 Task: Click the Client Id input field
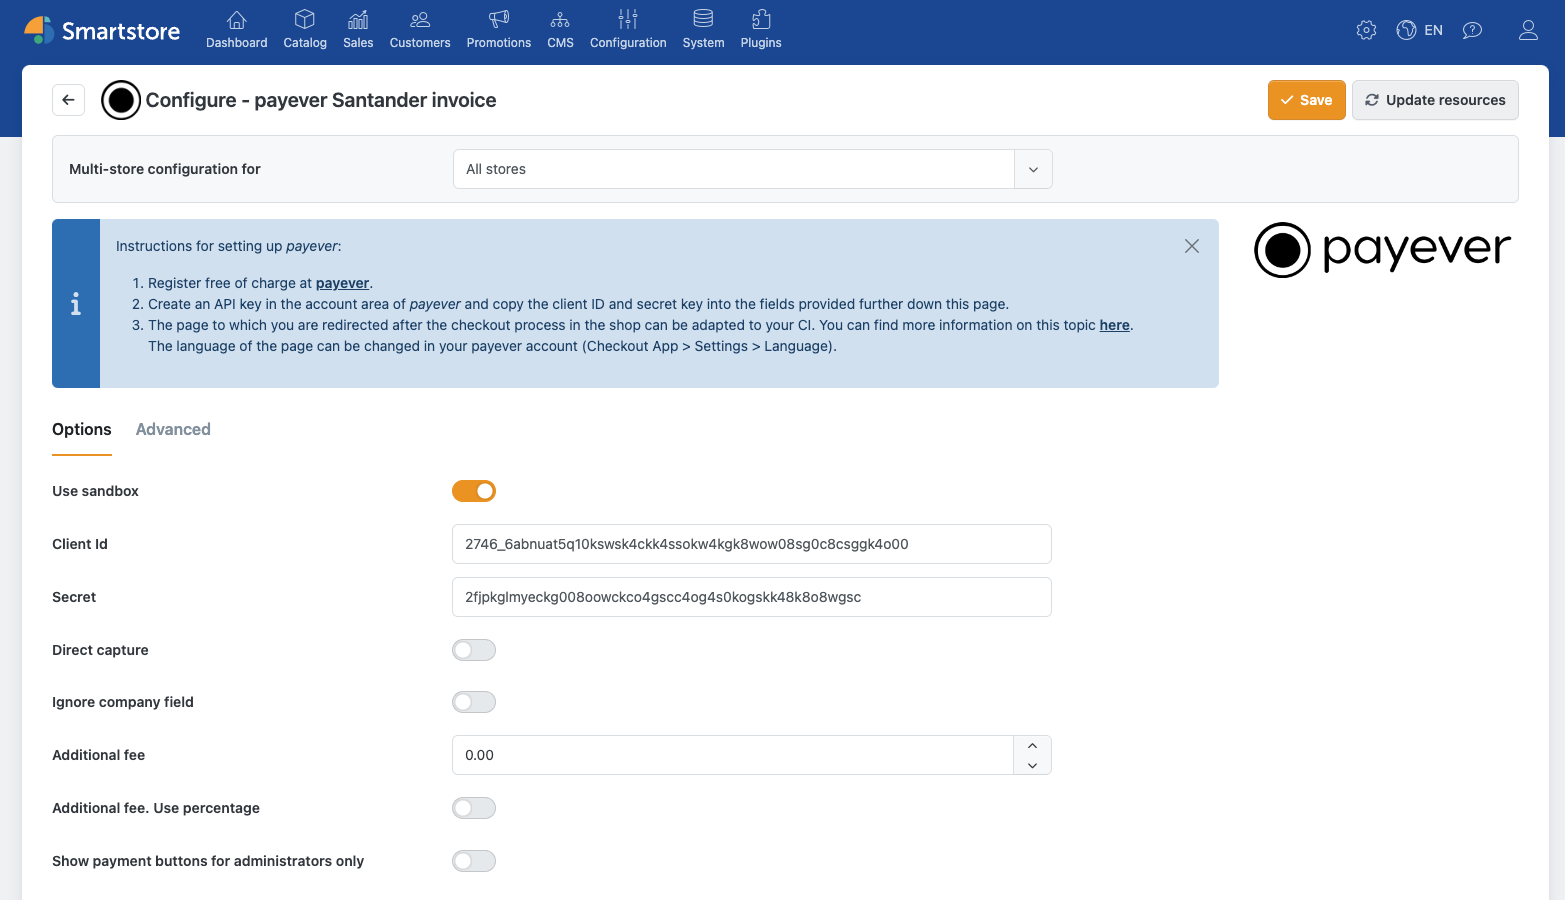tap(752, 544)
